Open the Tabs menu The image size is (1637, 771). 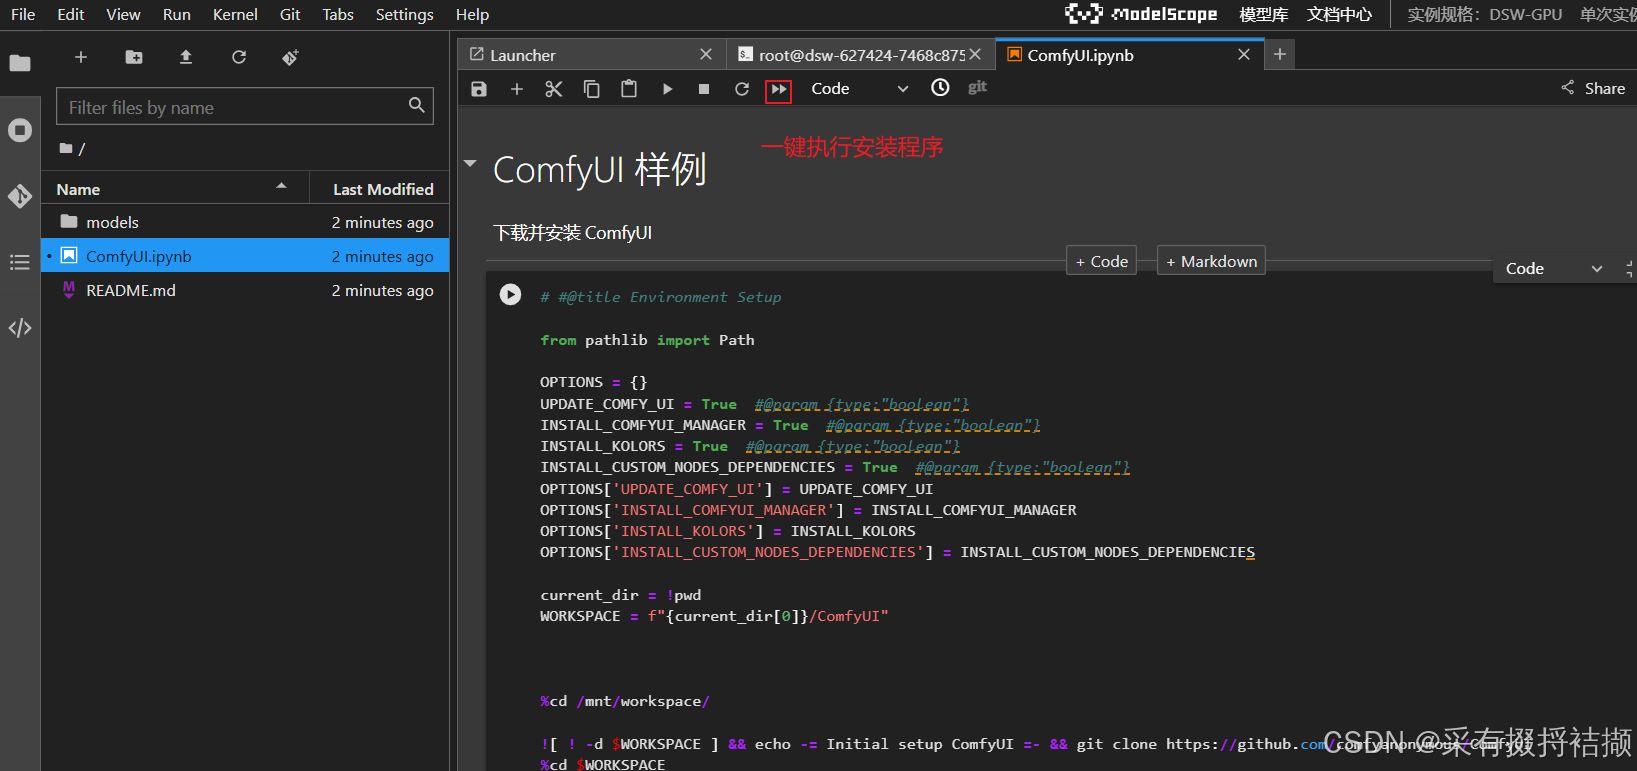tap(338, 14)
